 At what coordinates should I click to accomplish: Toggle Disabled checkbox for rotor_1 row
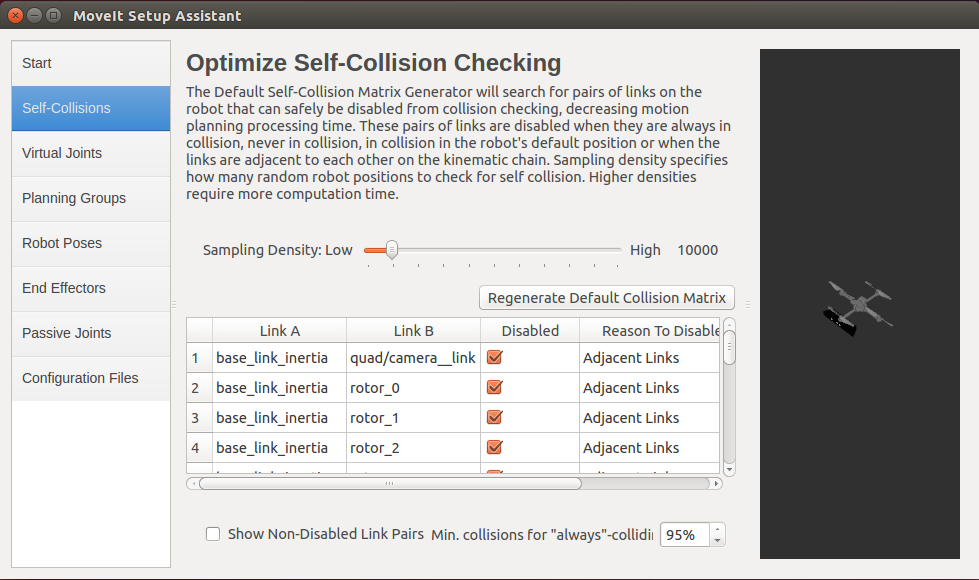[494, 417]
